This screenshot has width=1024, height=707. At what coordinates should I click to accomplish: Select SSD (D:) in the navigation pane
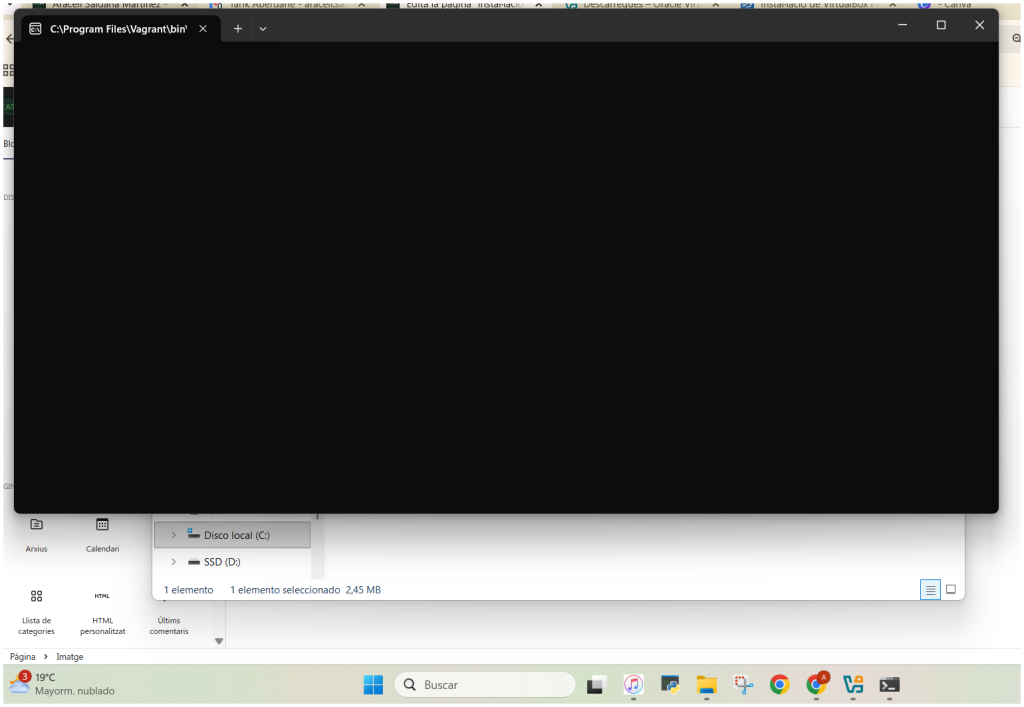[x=222, y=562]
